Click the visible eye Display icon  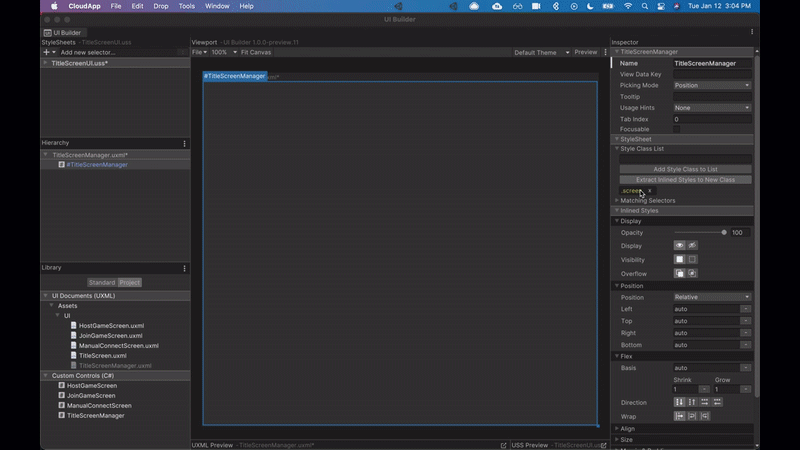click(x=680, y=245)
